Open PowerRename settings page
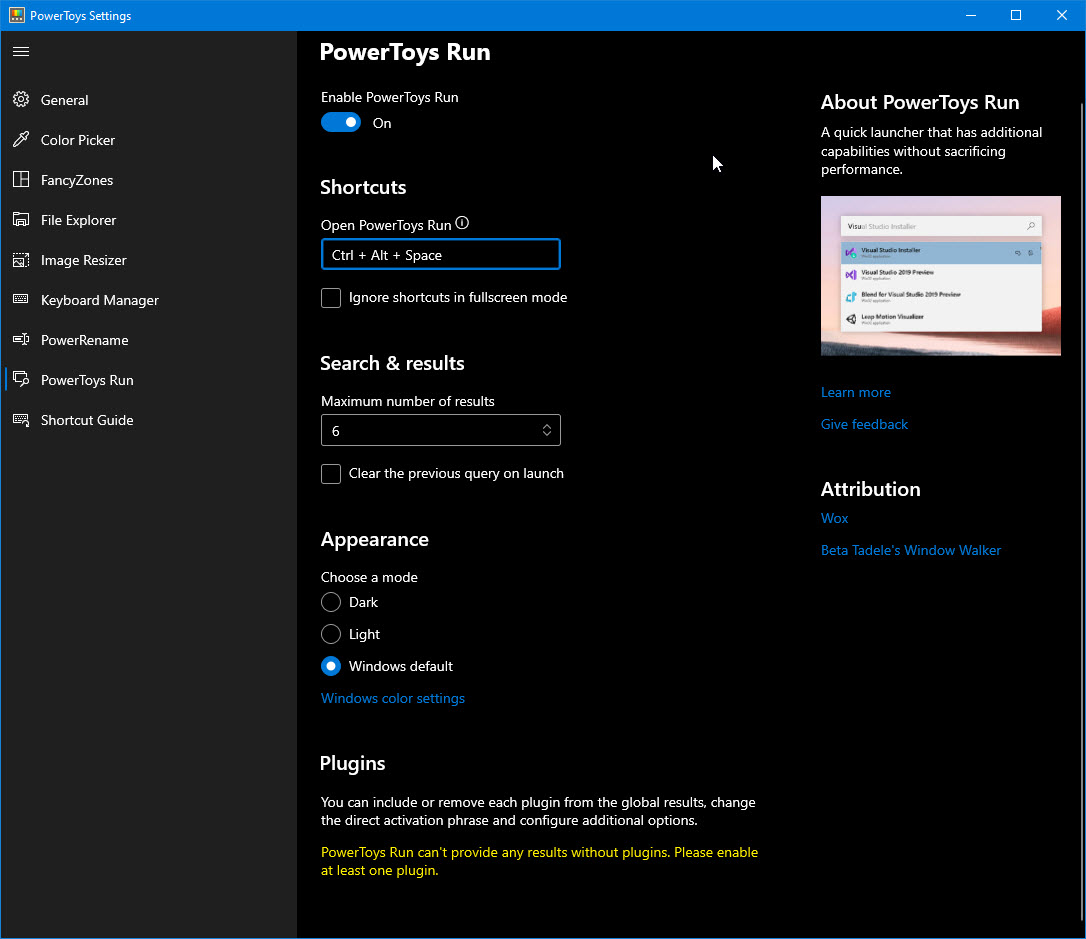Screen dimensions: 1086x939 (84, 340)
